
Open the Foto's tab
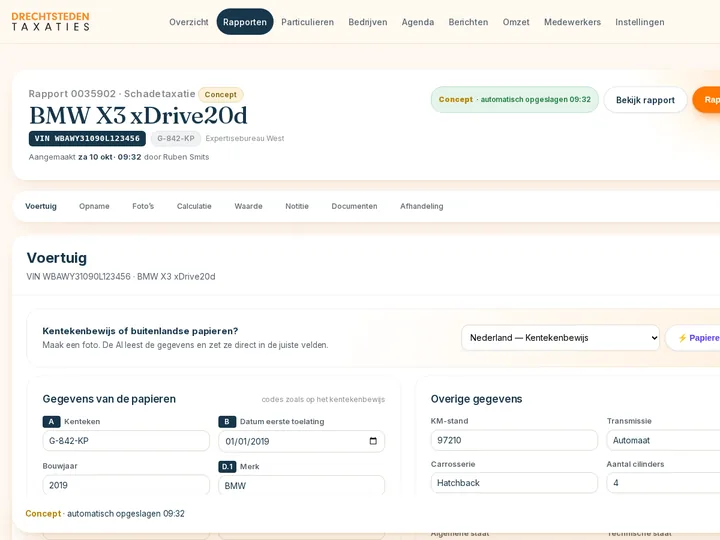(x=143, y=206)
